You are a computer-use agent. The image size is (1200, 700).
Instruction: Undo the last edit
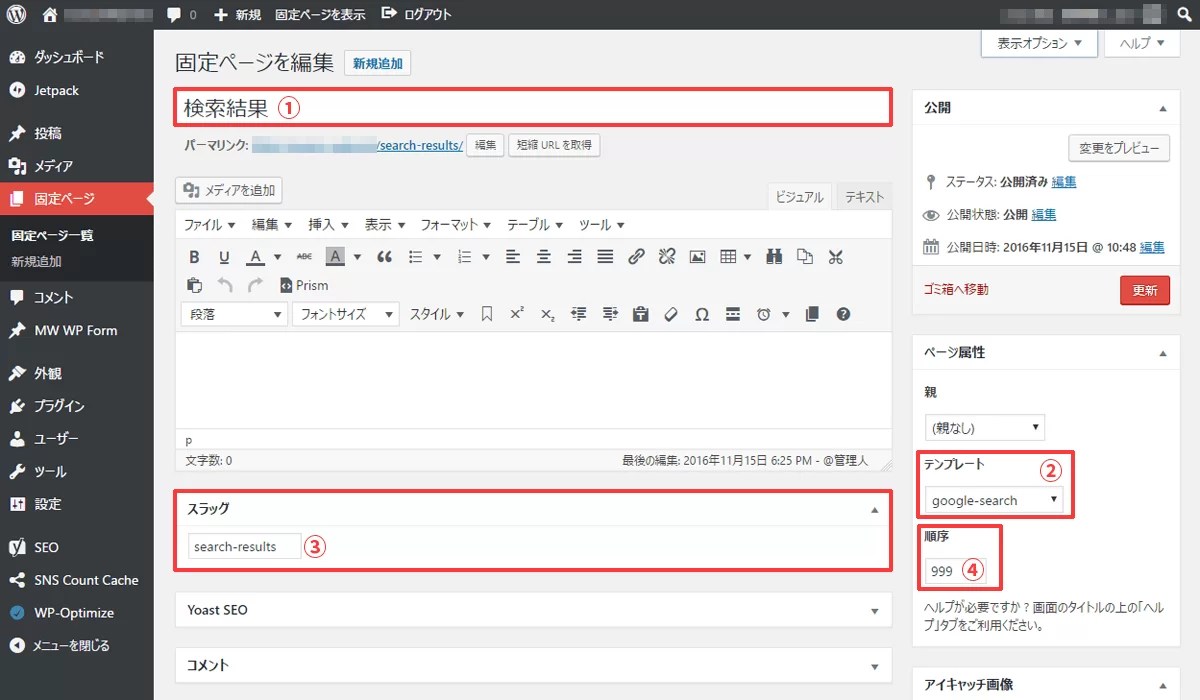pos(225,285)
